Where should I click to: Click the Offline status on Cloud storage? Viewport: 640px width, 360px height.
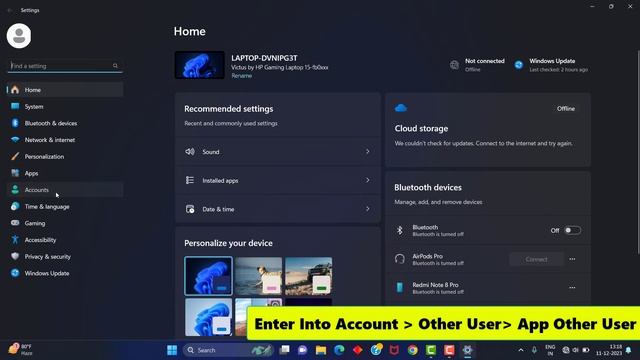point(566,109)
